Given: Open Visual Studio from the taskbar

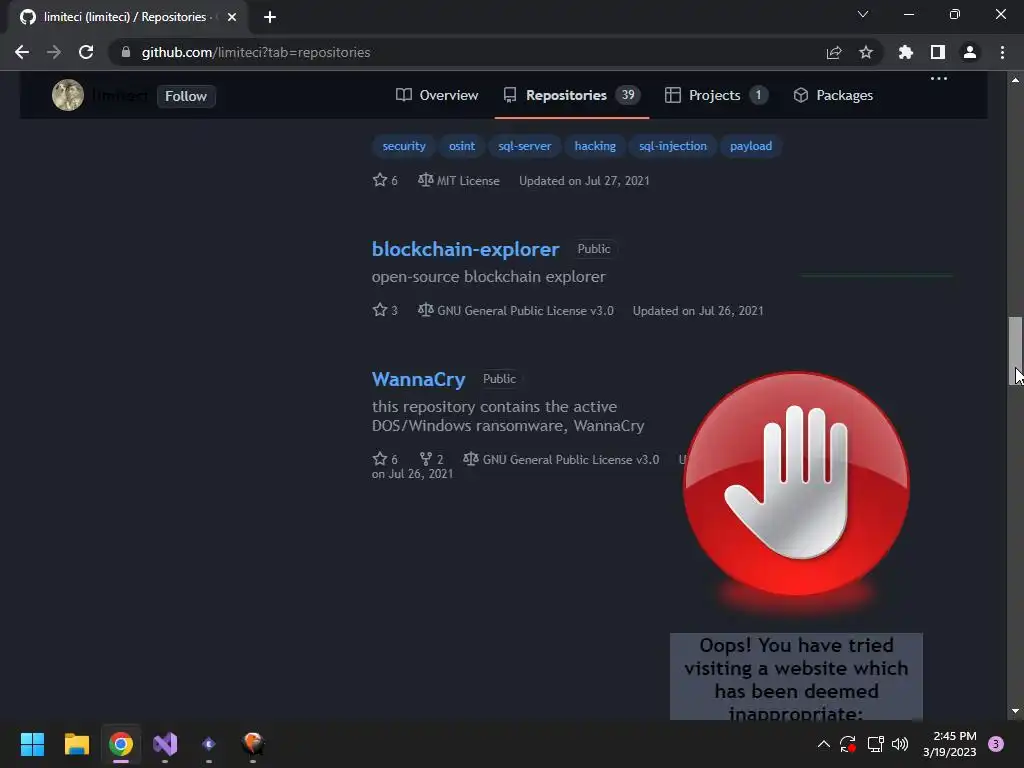Looking at the screenshot, I should (165, 744).
